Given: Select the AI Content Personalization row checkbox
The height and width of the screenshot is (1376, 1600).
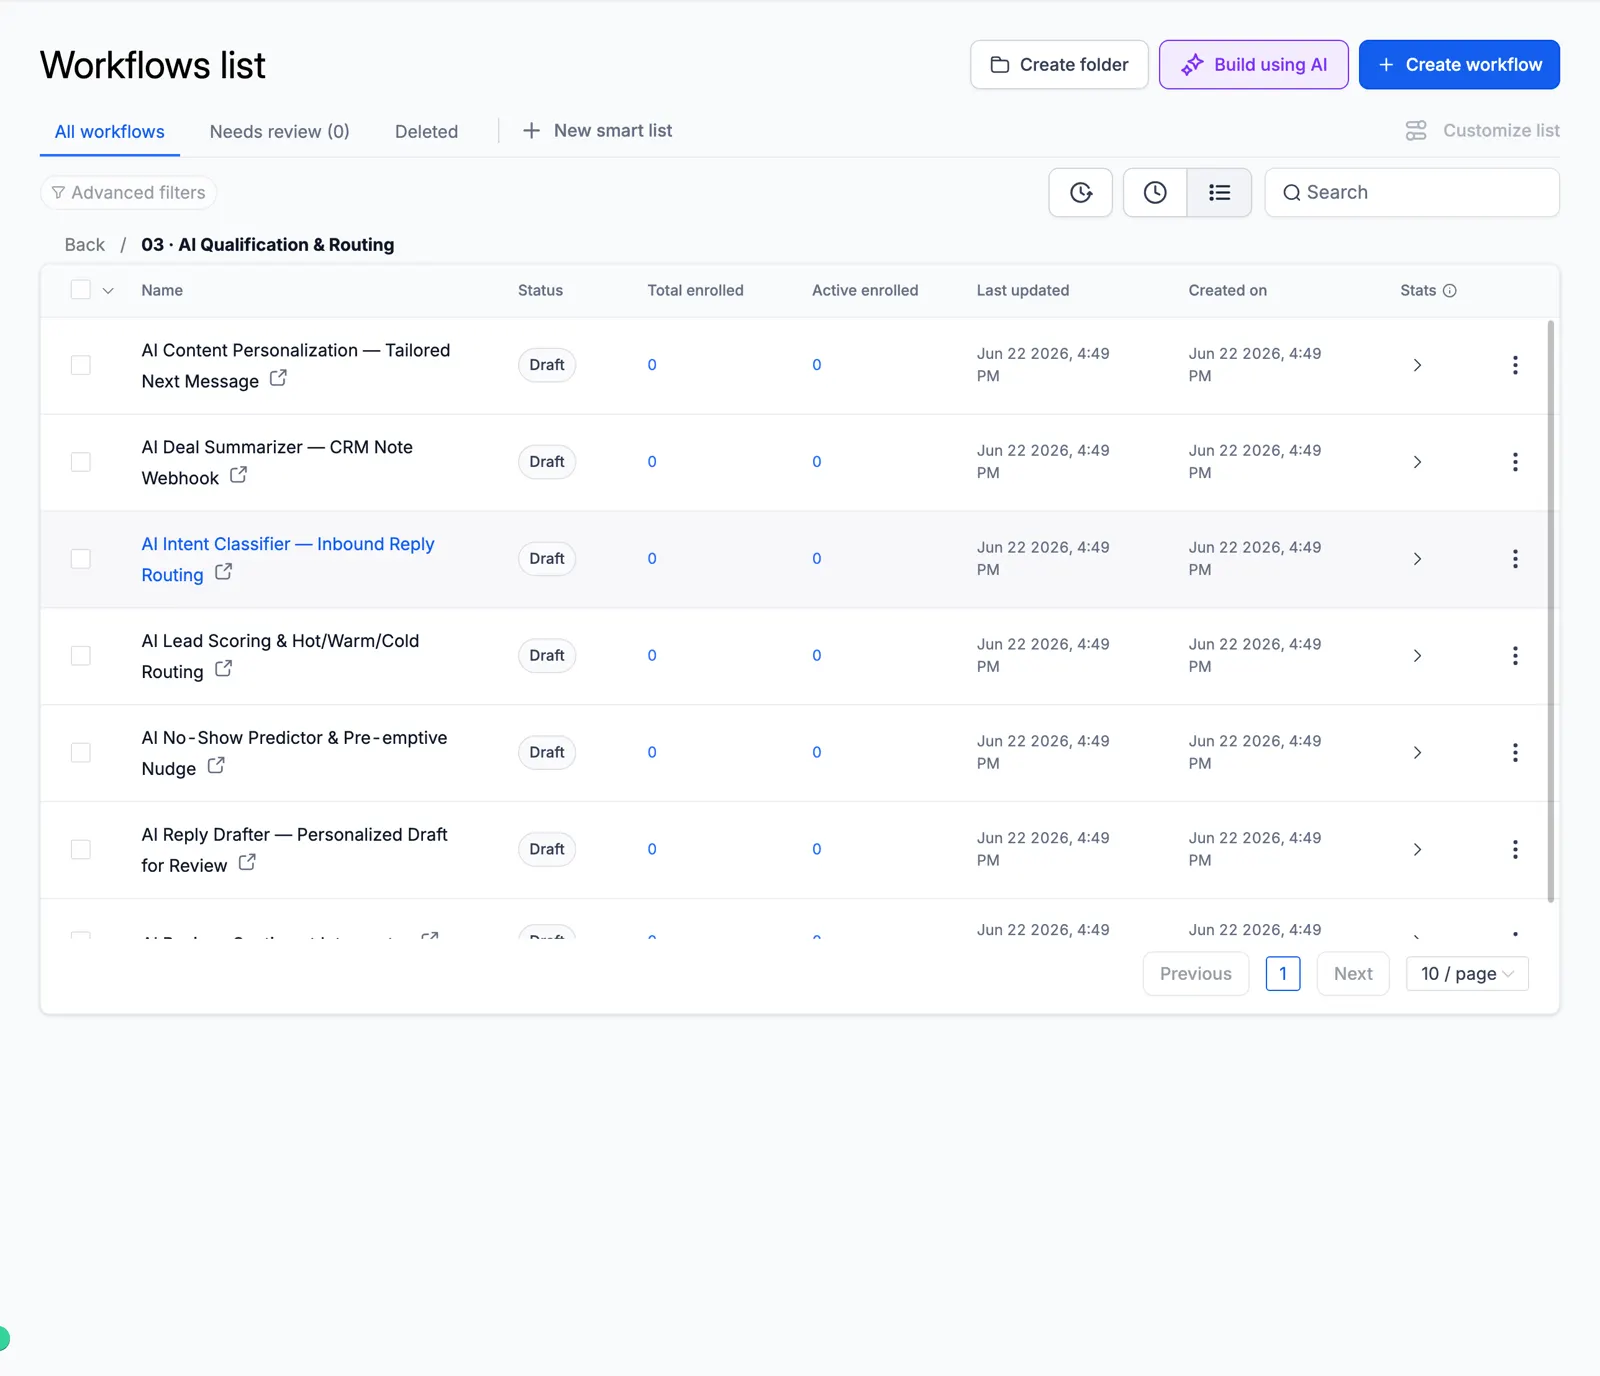Looking at the screenshot, I should pos(81,365).
